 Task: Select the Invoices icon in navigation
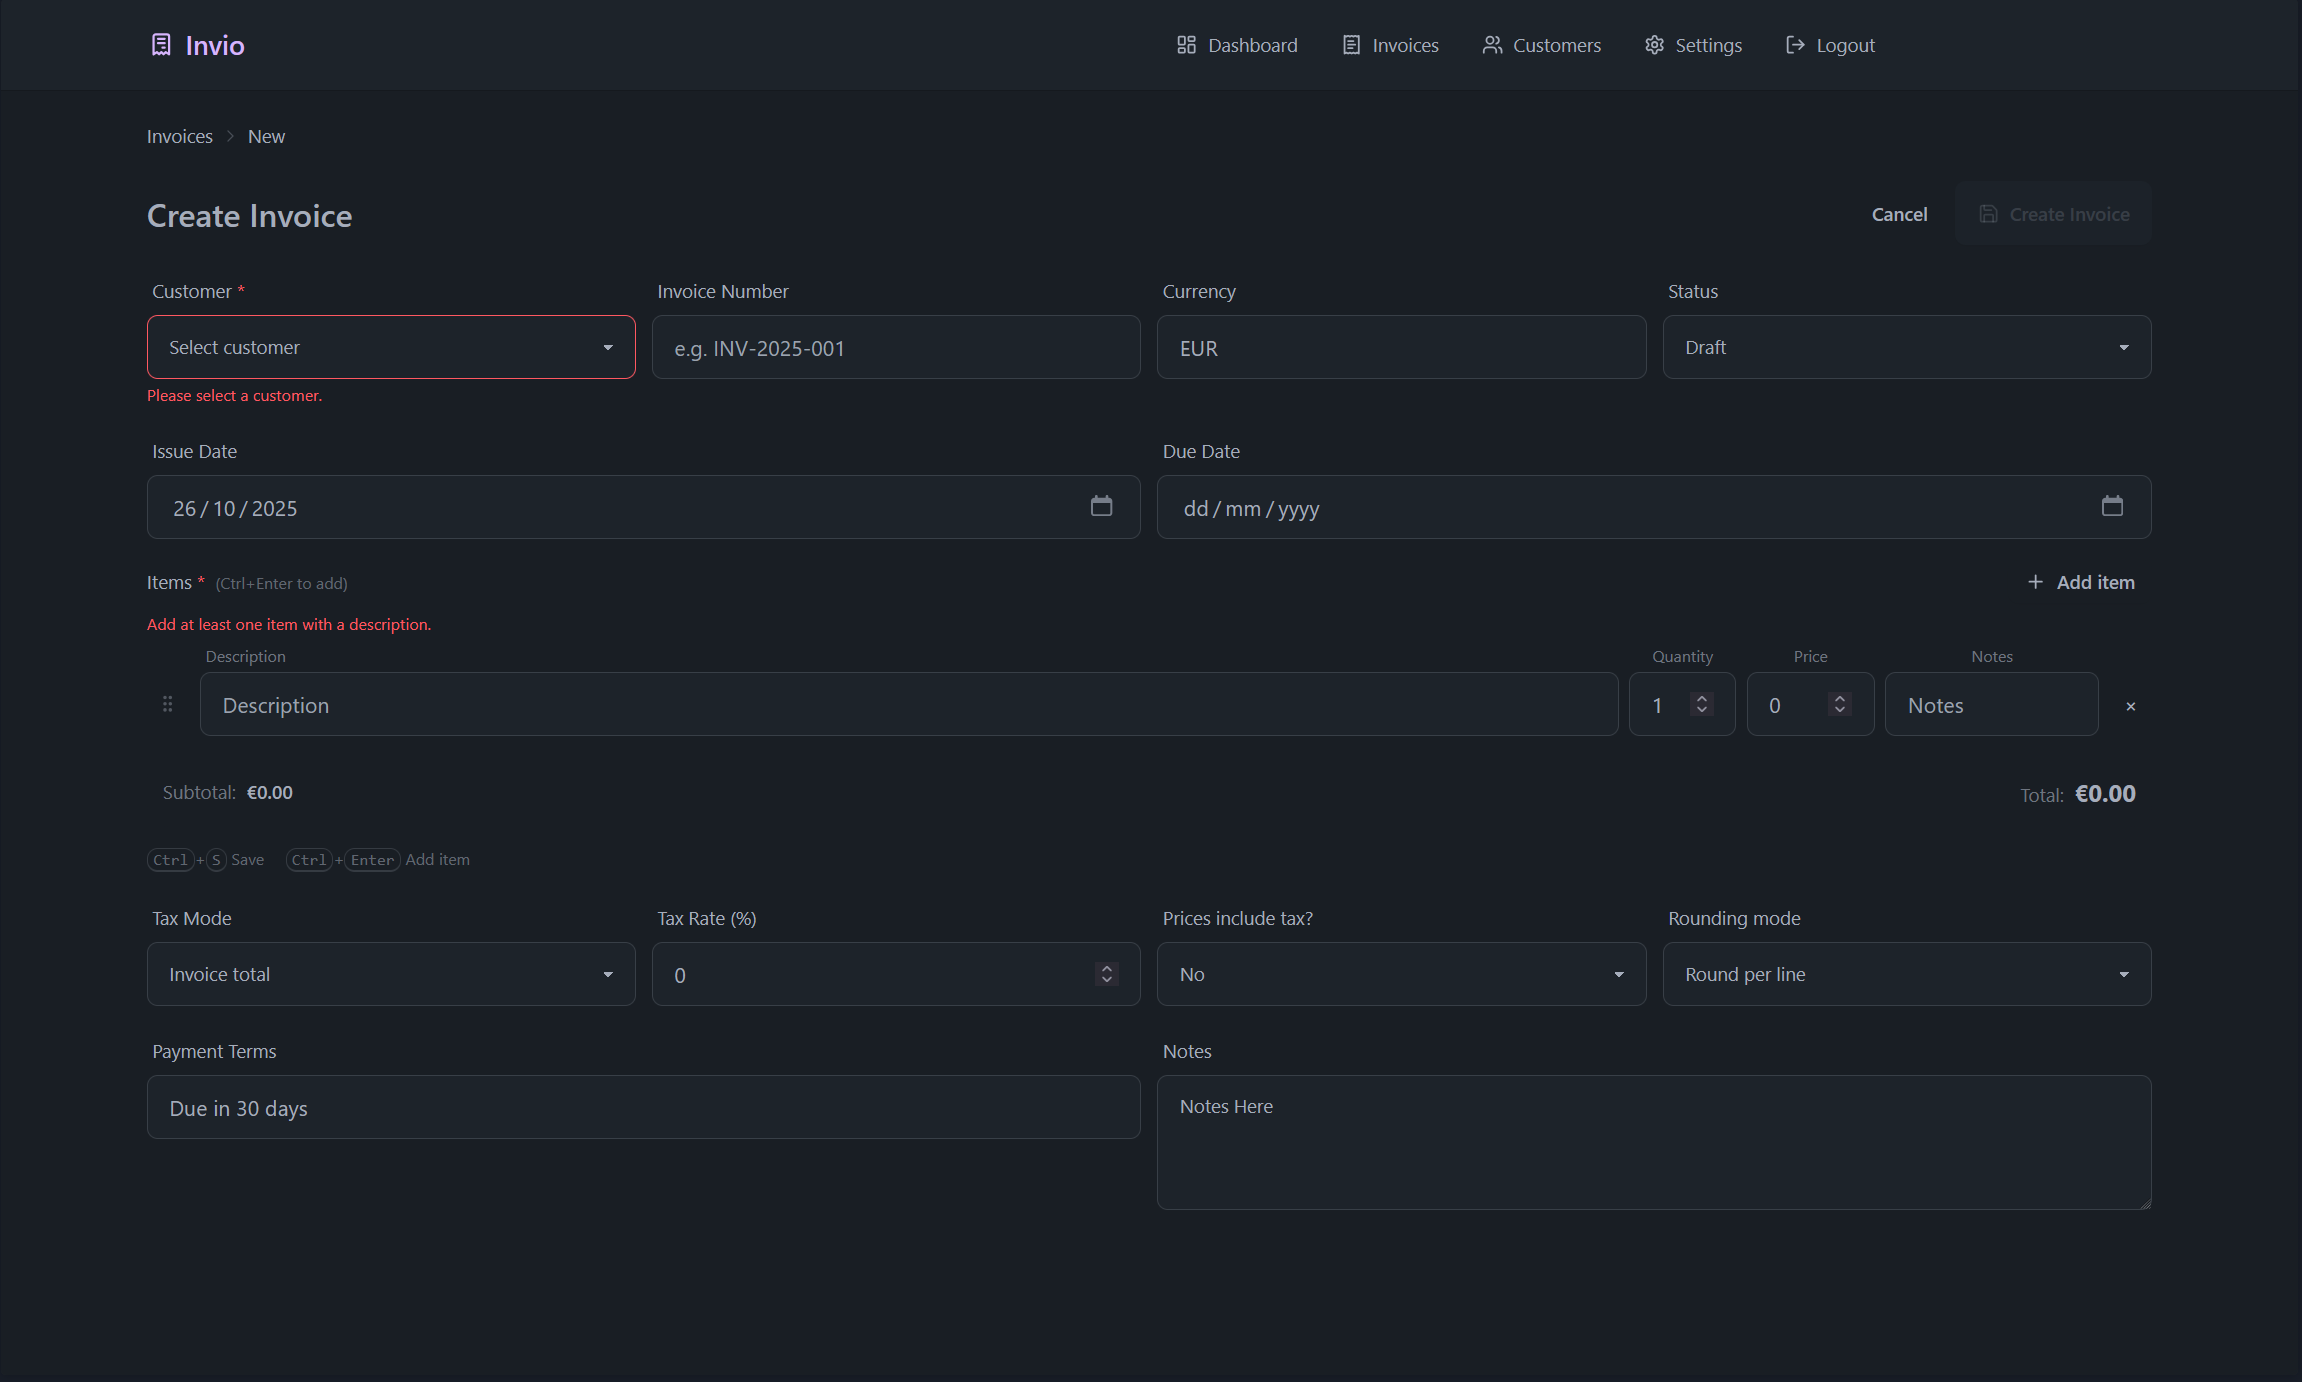1350,44
